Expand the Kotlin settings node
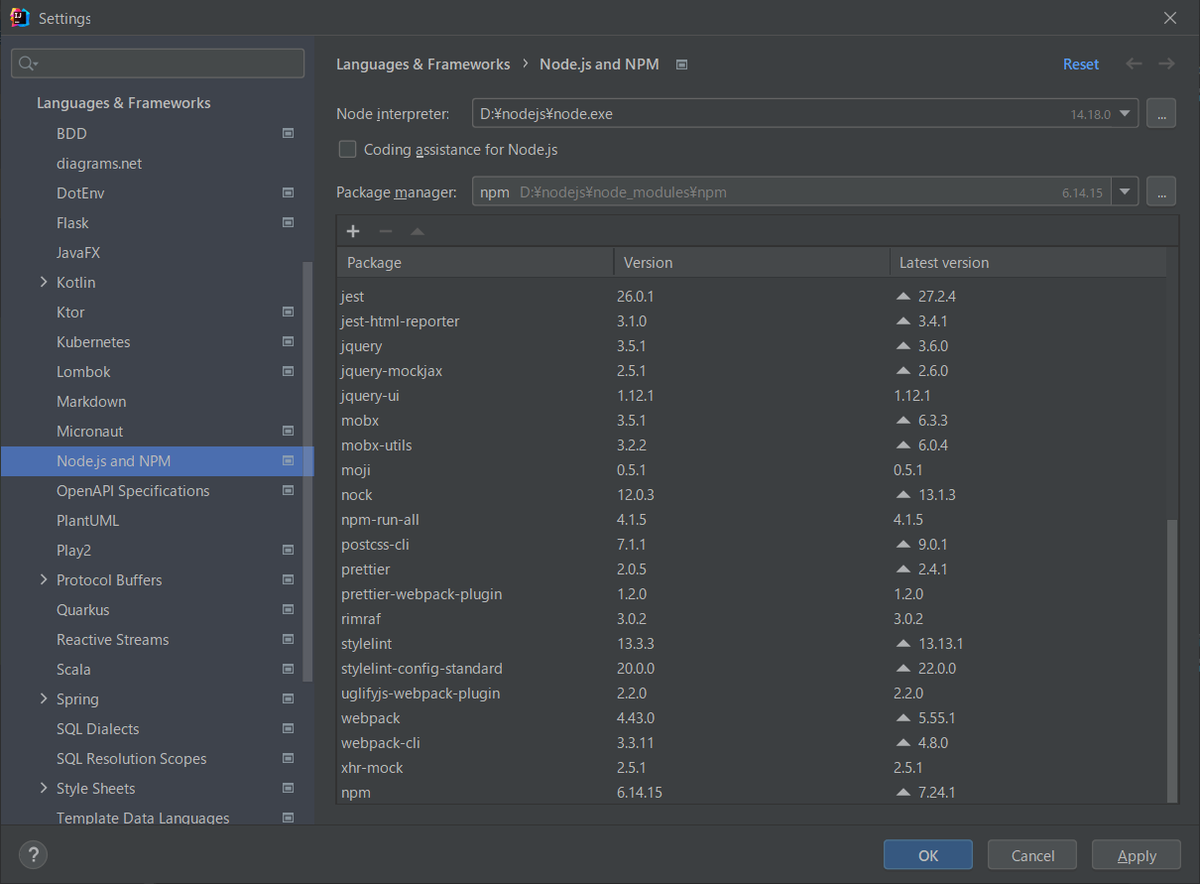The width and height of the screenshot is (1200, 884). pyautogui.click(x=44, y=282)
